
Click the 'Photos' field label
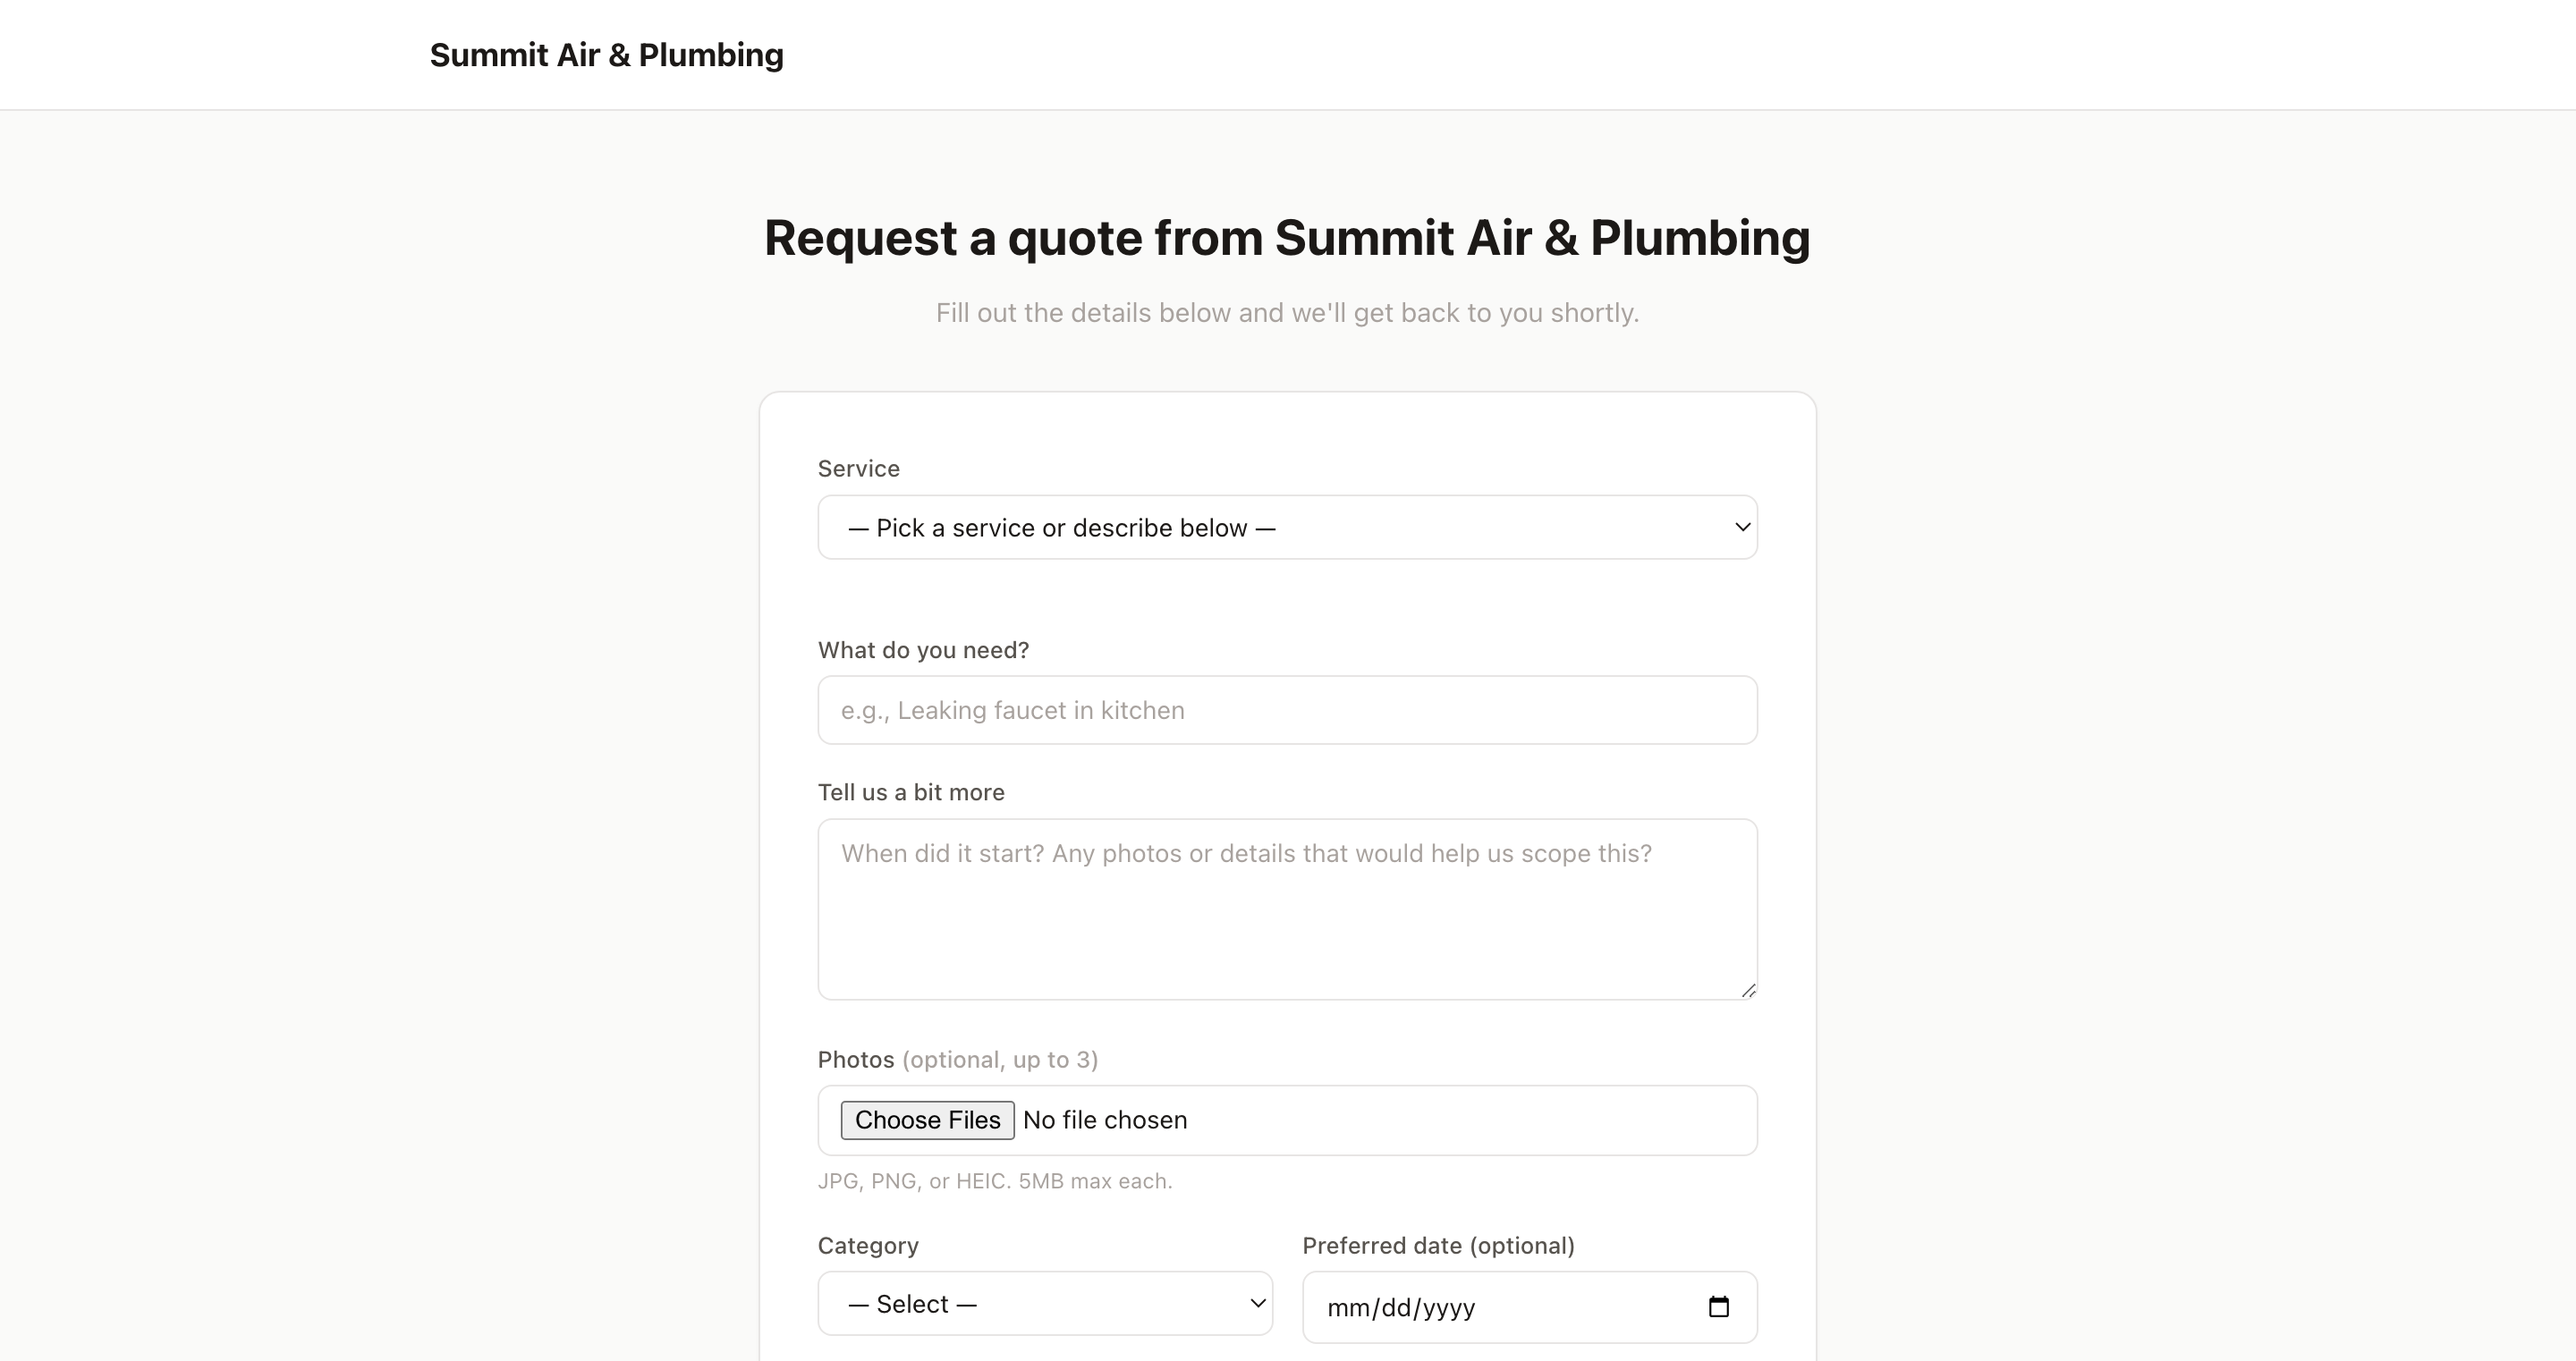[x=856, y=1060]
